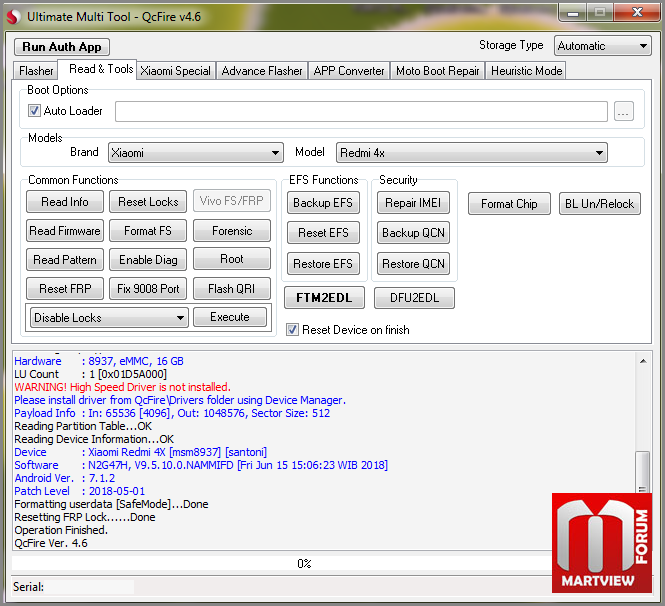Click the MartView Forum logo
This screenshot has height=606, width=665.
pyautogui.click(x=601, y=542)
